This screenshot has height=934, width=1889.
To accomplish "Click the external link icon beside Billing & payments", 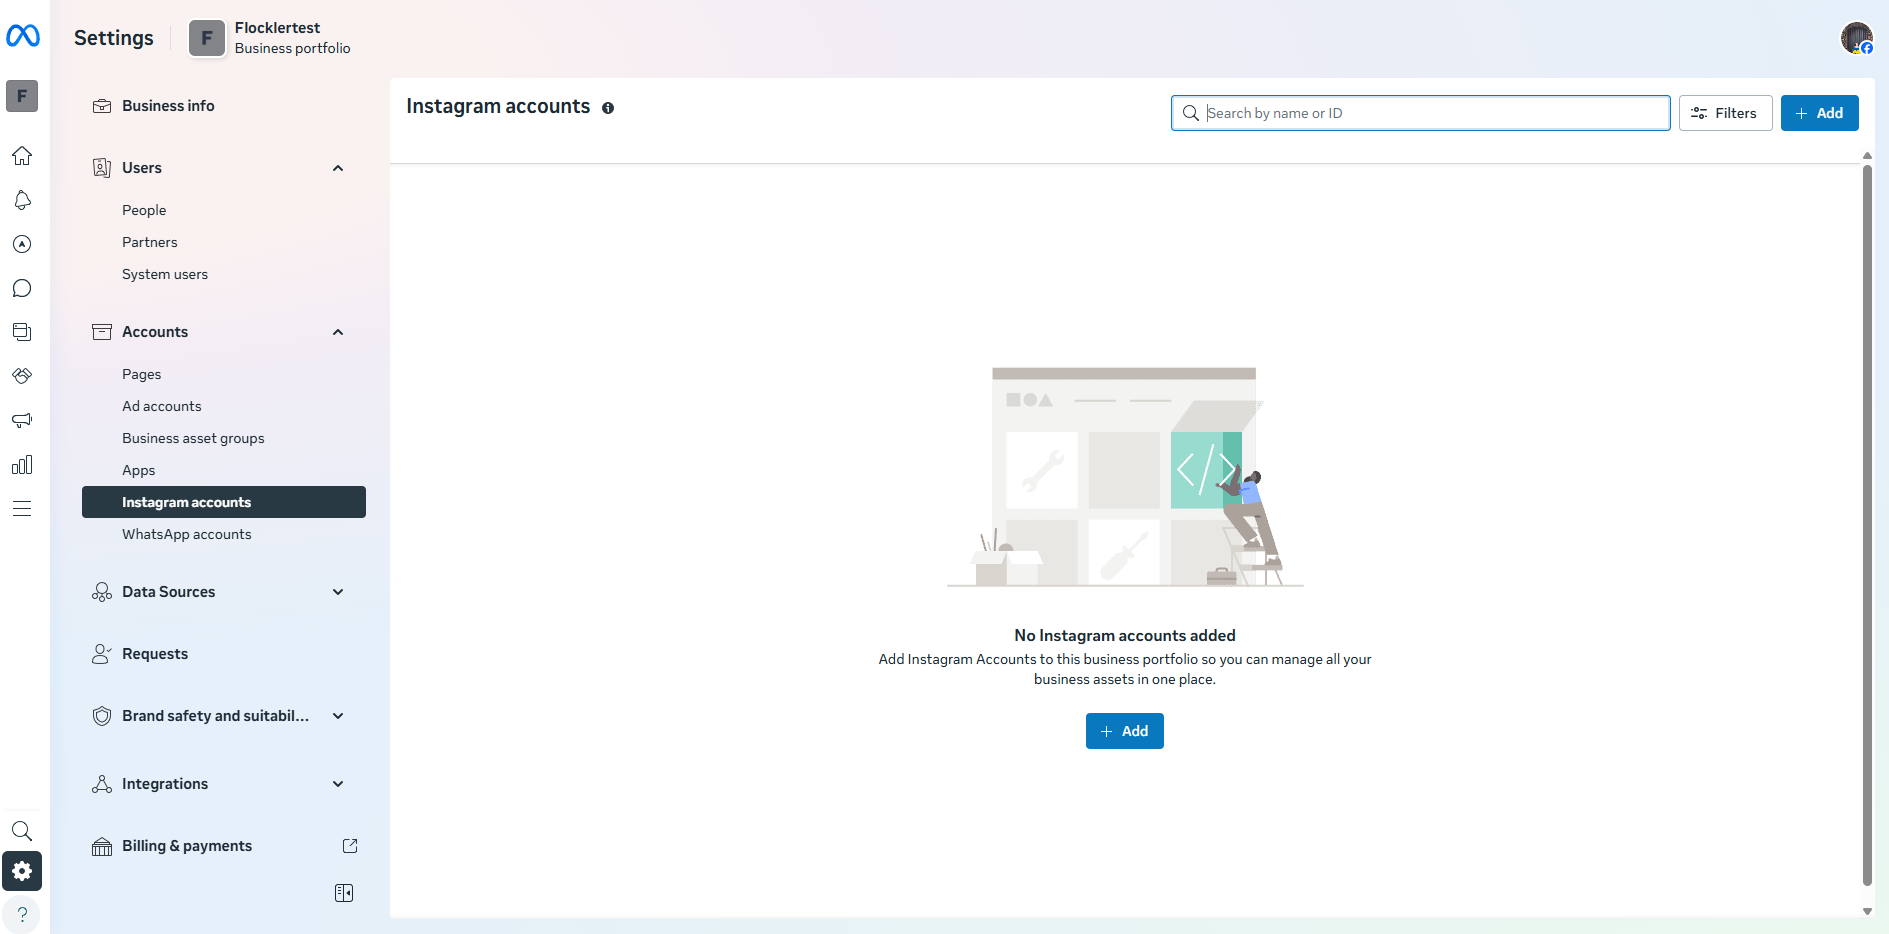I will pyautogui.click(x=350, y=846).
